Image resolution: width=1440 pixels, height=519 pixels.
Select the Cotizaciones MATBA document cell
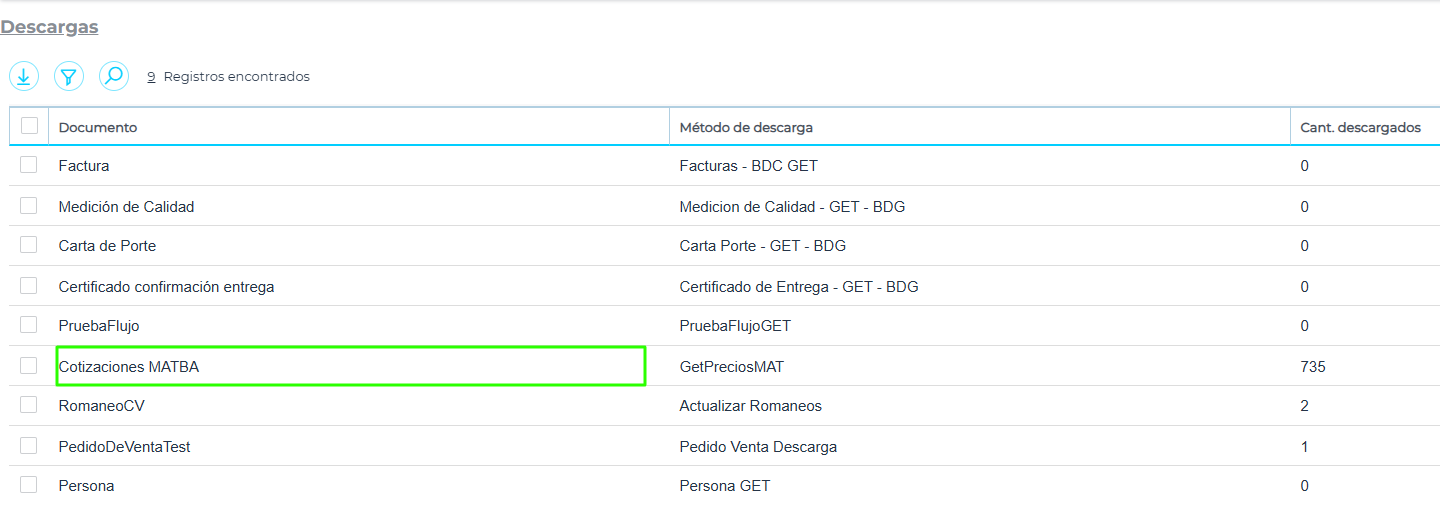tap(129, 367)
